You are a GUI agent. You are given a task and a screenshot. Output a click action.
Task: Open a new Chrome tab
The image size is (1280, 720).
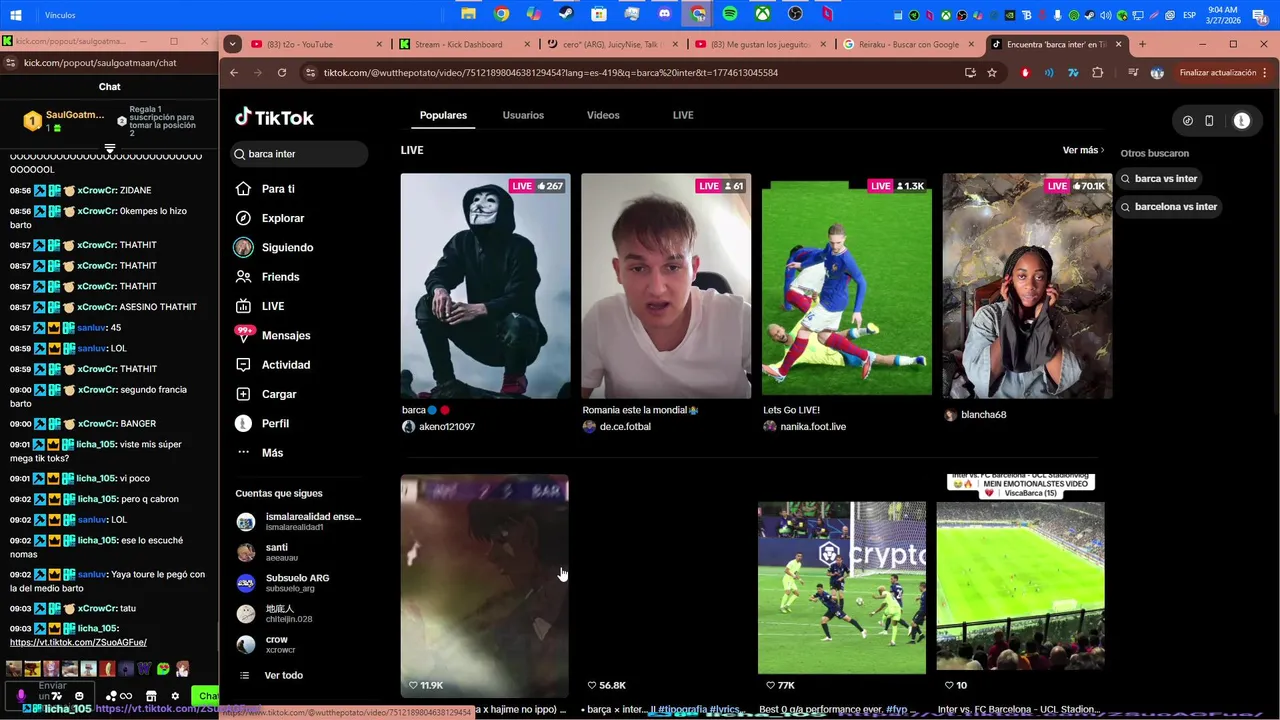coord(1143,44)
